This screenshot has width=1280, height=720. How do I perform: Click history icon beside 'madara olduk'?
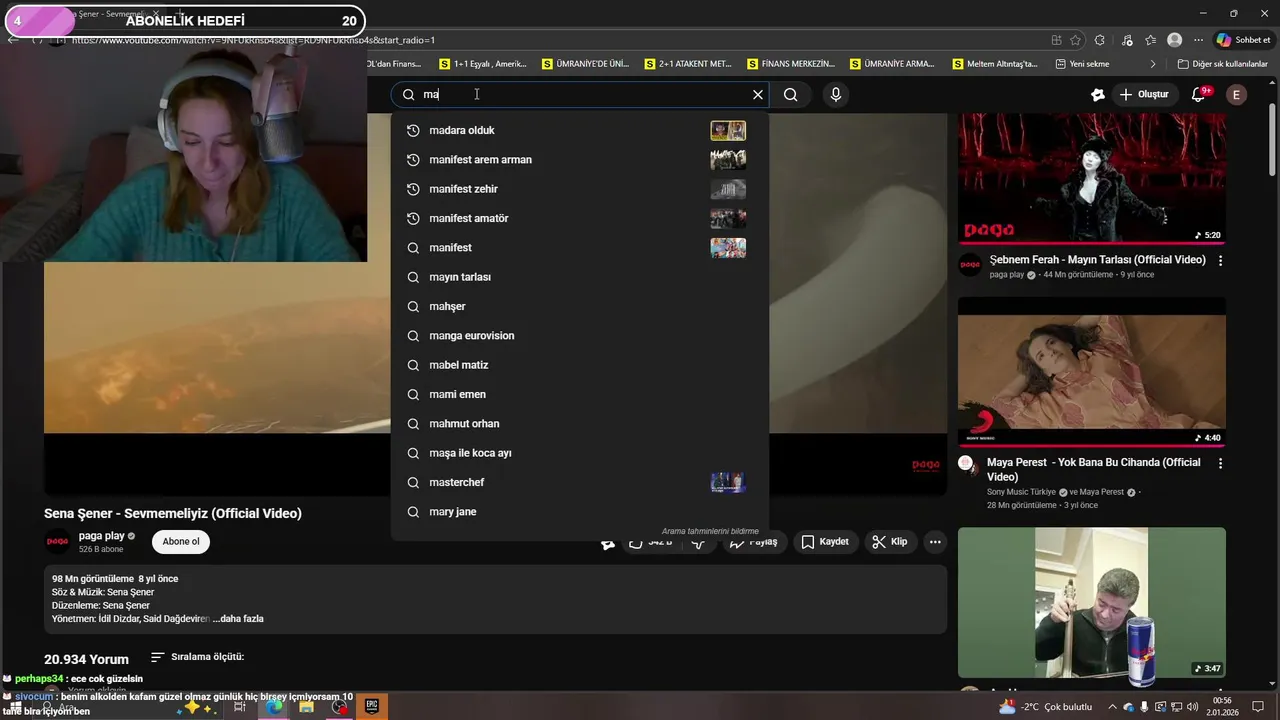412,131
